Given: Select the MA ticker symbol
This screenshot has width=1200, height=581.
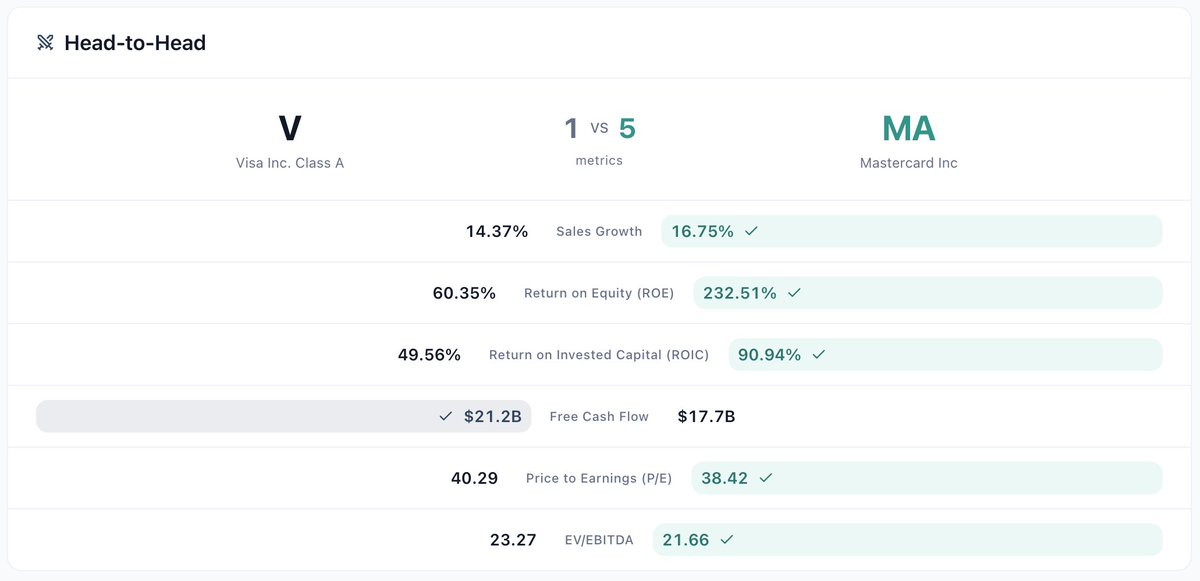Looking at the screenshot, I should tap(909, 128).
